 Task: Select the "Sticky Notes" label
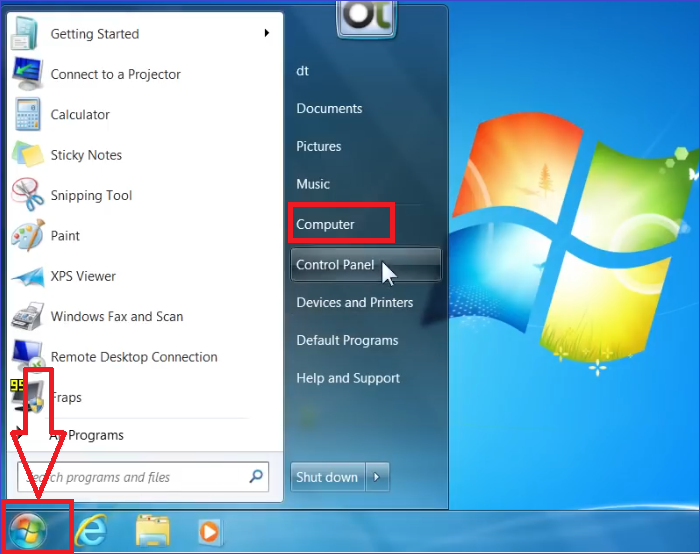click(x=86, y=155)
